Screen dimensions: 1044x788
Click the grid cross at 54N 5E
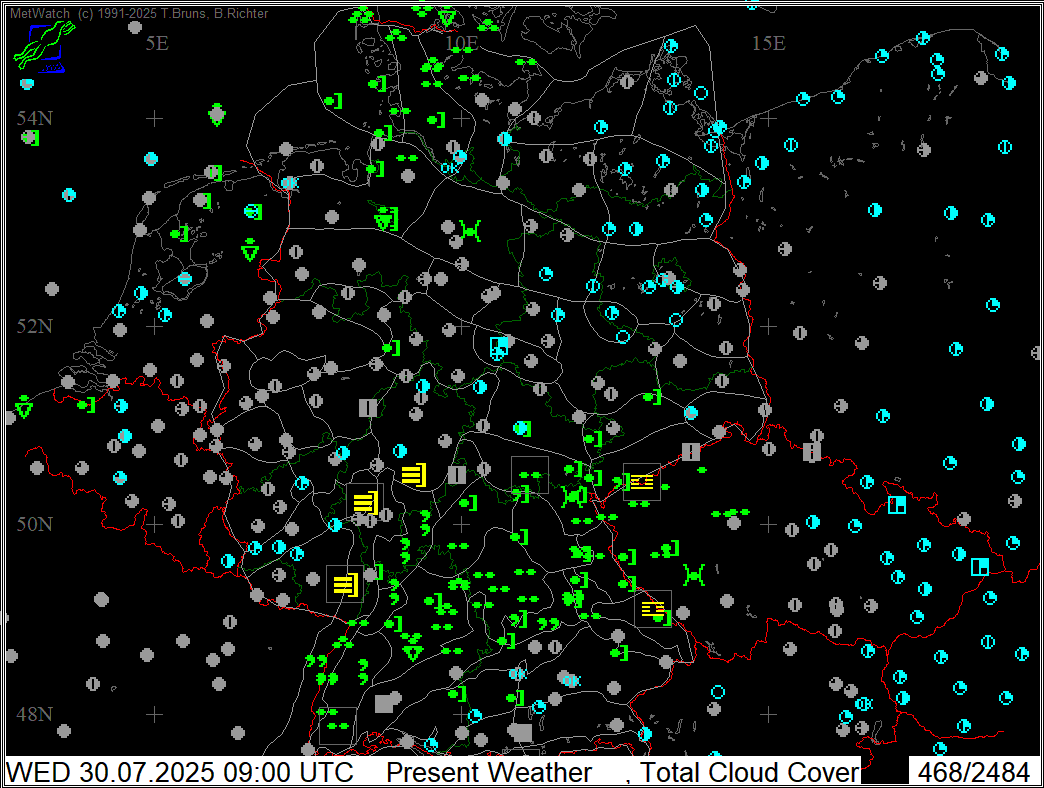154,118
